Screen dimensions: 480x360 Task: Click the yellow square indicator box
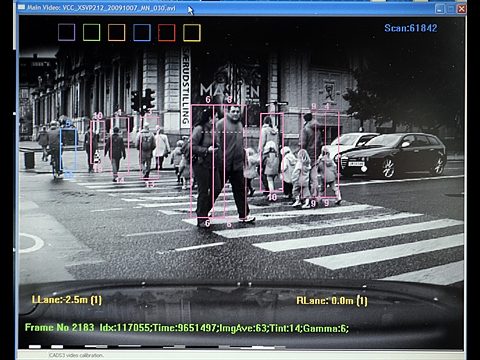tap(192, 33)
